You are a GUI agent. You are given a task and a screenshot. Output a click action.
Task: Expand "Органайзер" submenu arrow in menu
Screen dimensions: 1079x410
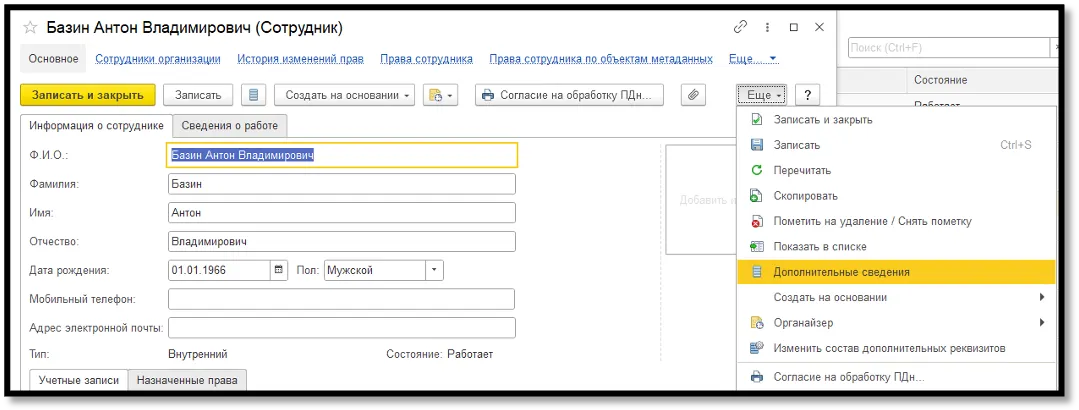pyautogui.click(x=1042, y=323)
